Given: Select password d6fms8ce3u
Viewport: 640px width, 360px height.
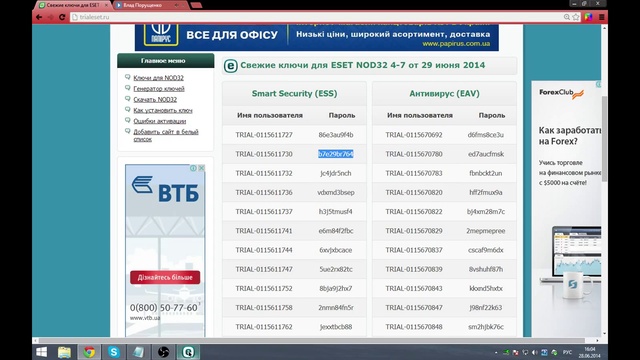Looking at the screenshot, I should (486, 135).
